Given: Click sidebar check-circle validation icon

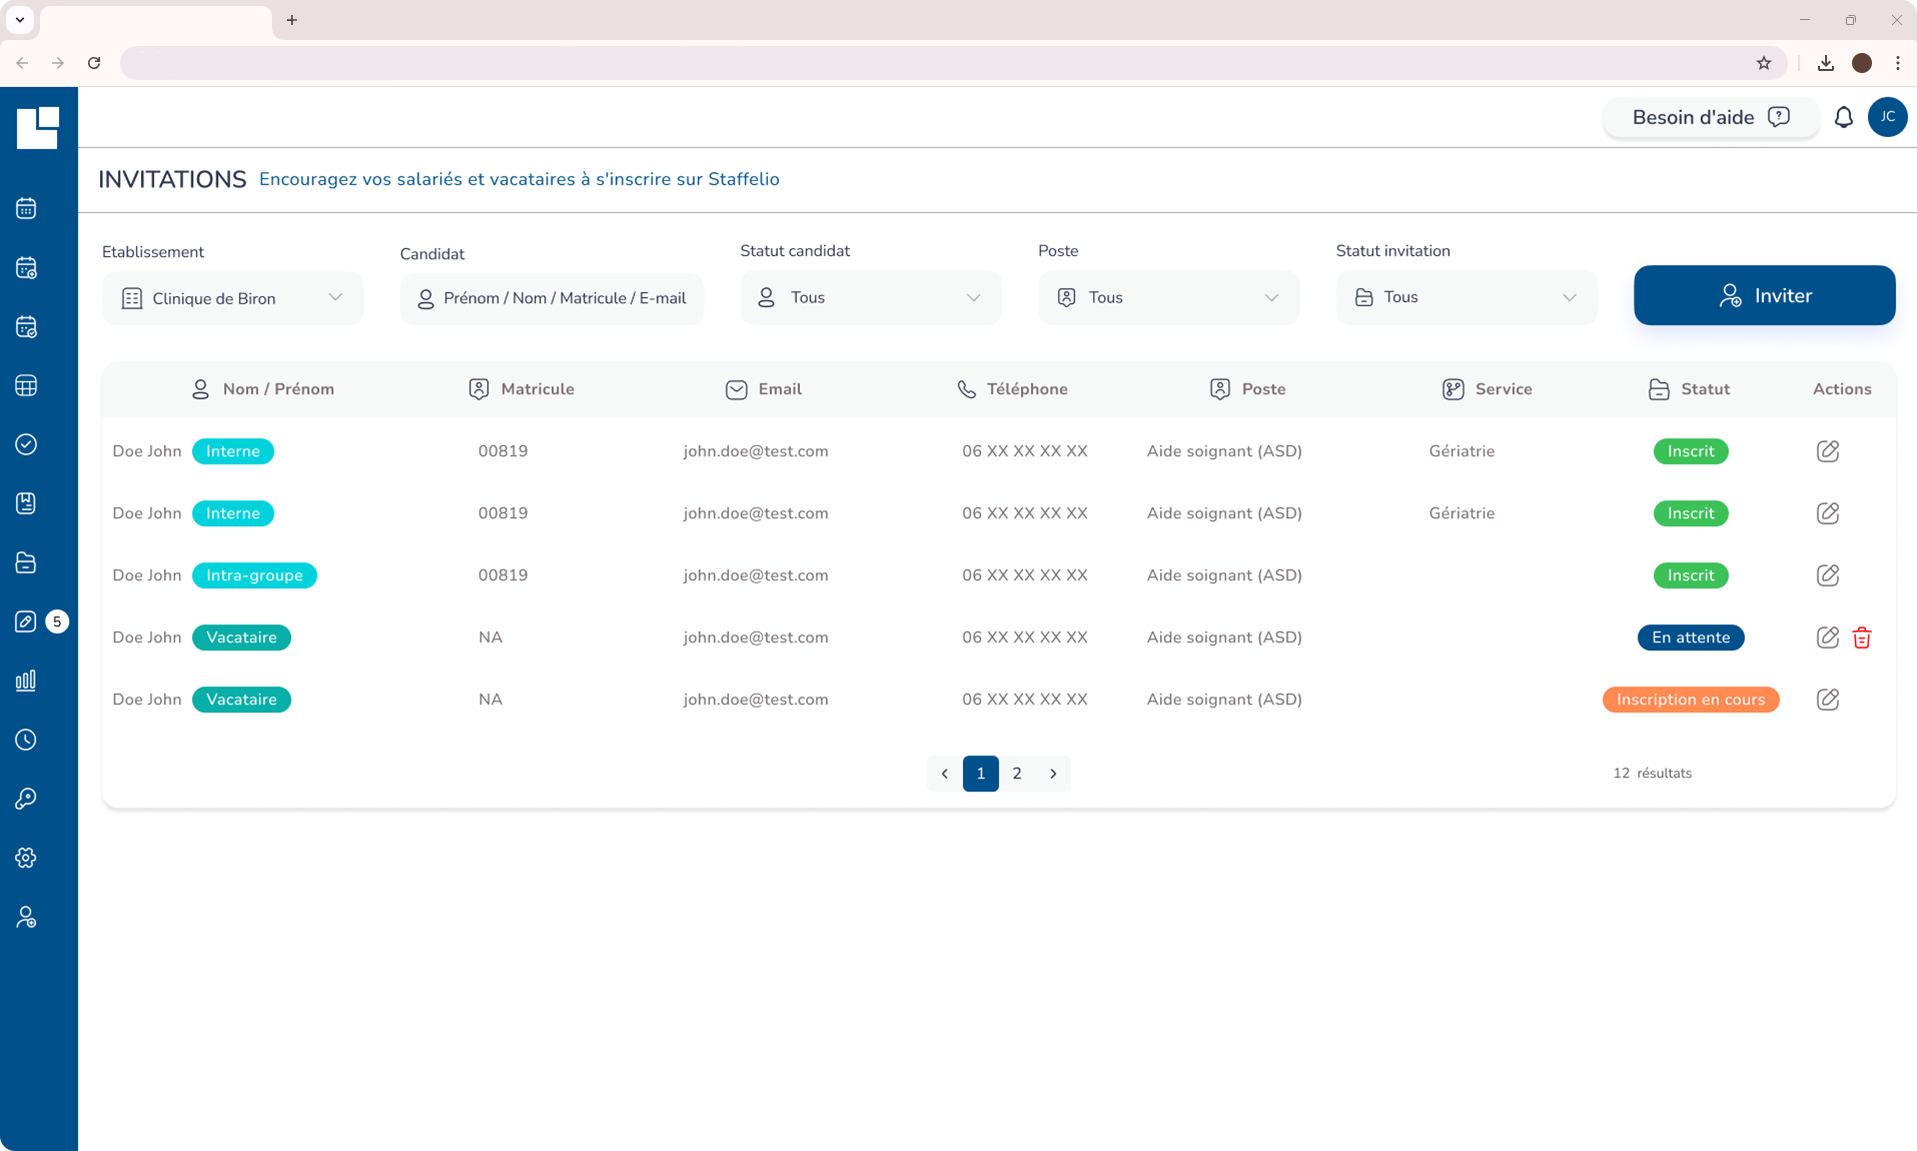Looking at the screenshot, I should point(26,444).
